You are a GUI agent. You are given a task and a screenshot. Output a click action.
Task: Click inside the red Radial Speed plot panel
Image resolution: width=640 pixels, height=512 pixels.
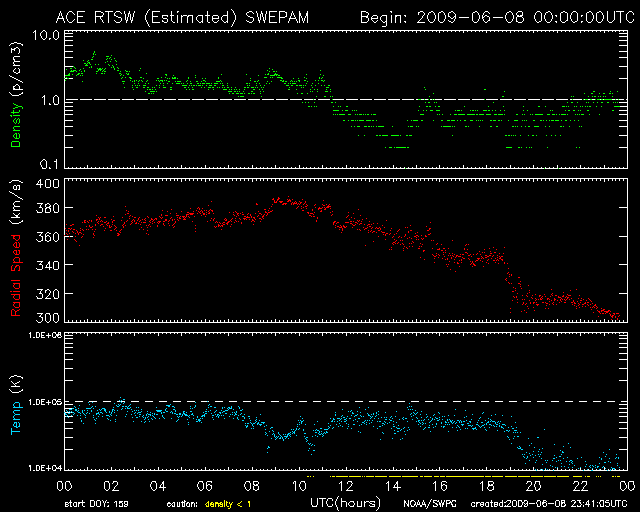click(346, 250)
